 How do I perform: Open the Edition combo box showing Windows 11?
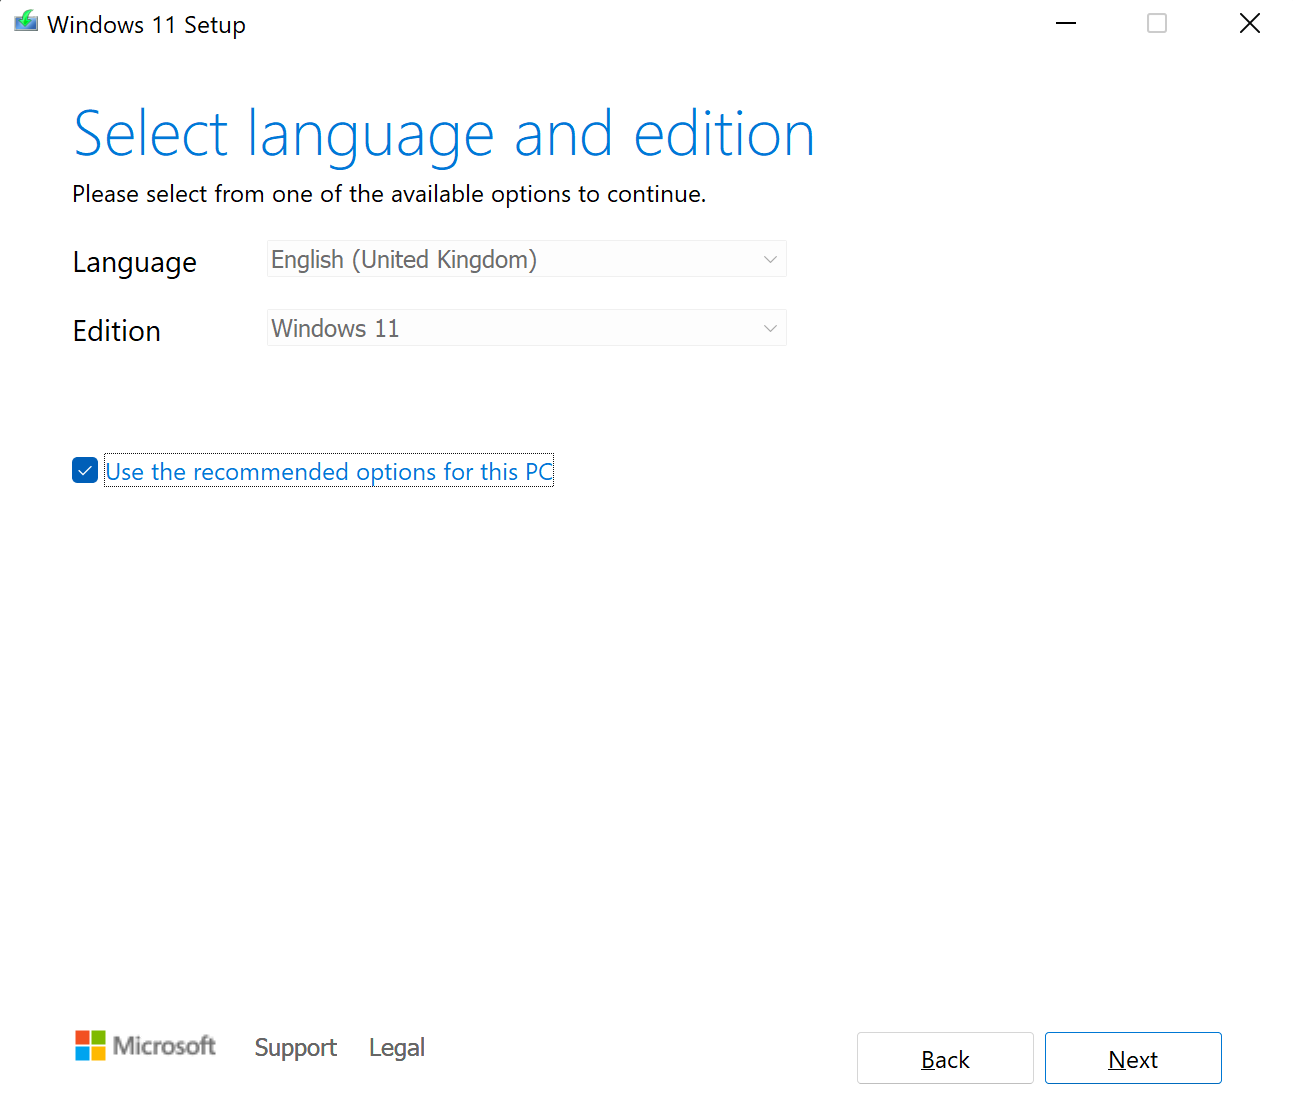coord(527,327)
